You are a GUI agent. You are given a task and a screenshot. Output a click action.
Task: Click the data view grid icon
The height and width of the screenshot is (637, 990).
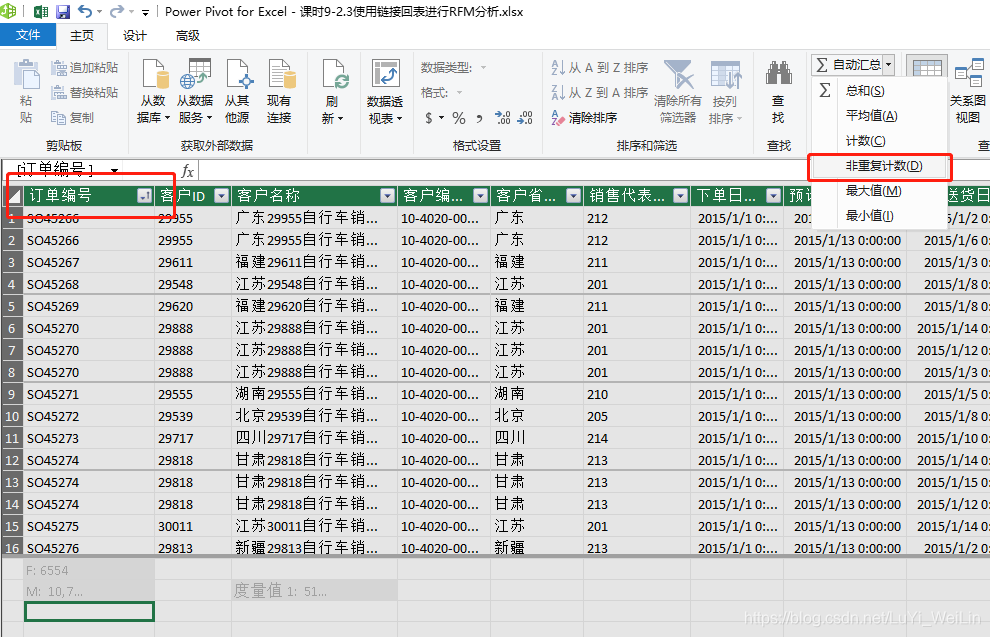click(x=926, y=68)
